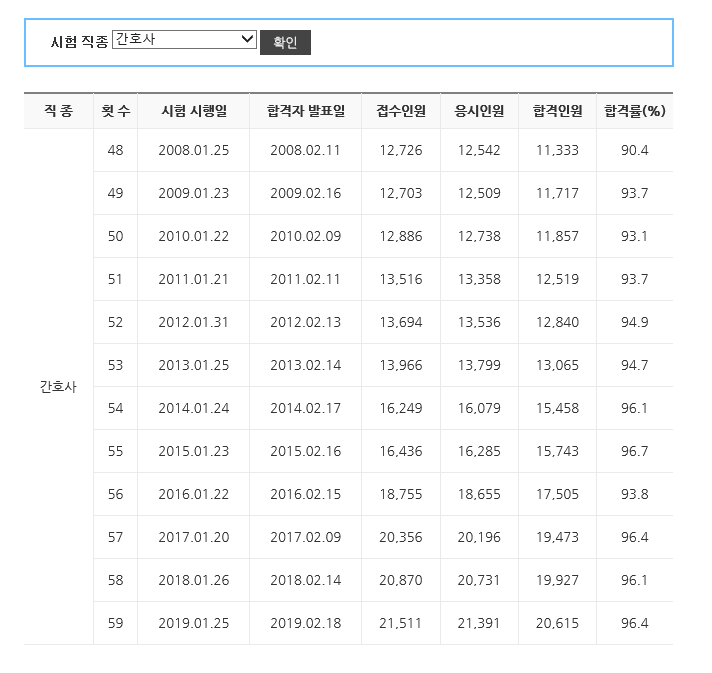The height and width of the screenshot is (673, 712).
Task: Click applicants value 21,511
Action: point(401,624)
